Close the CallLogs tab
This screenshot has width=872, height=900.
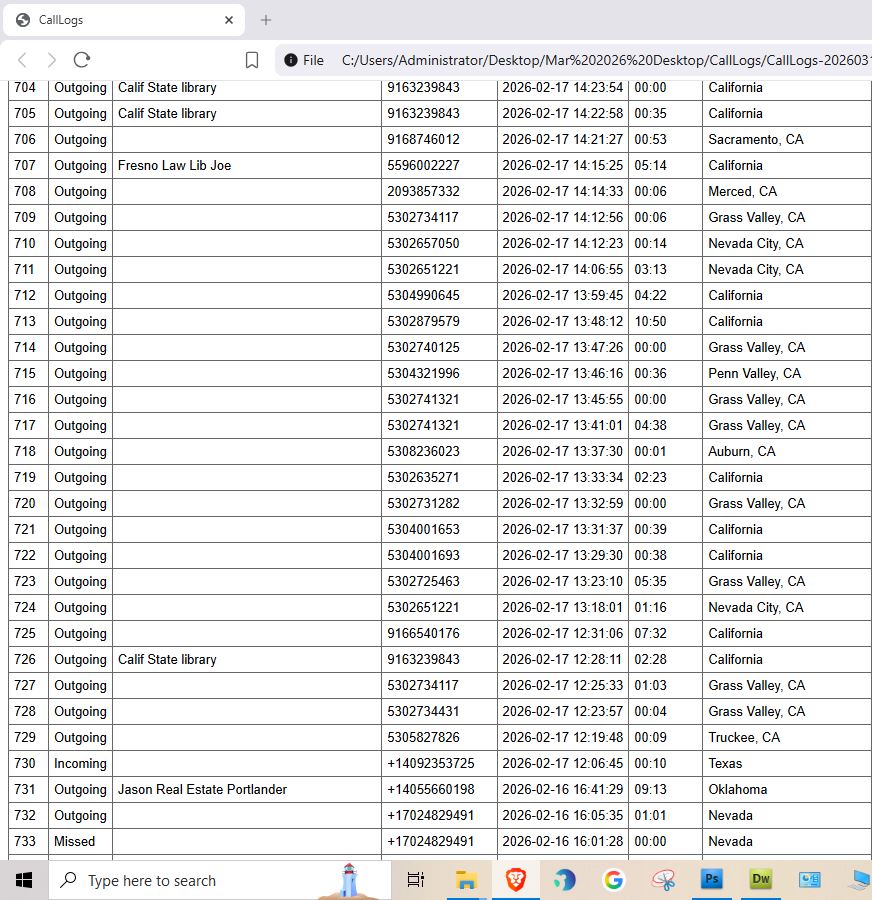[x=229, y=20]
